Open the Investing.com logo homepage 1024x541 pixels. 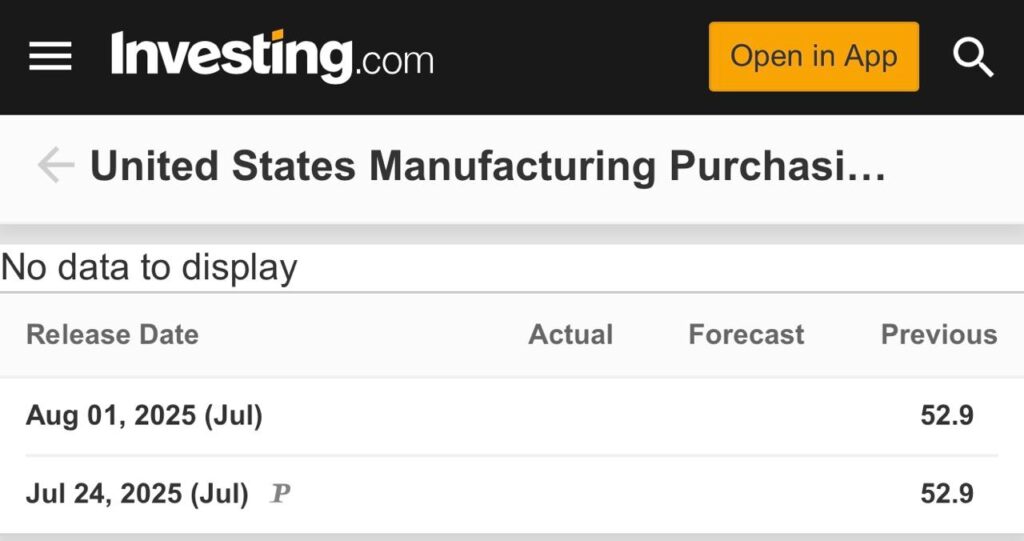(x=272, y=57)
